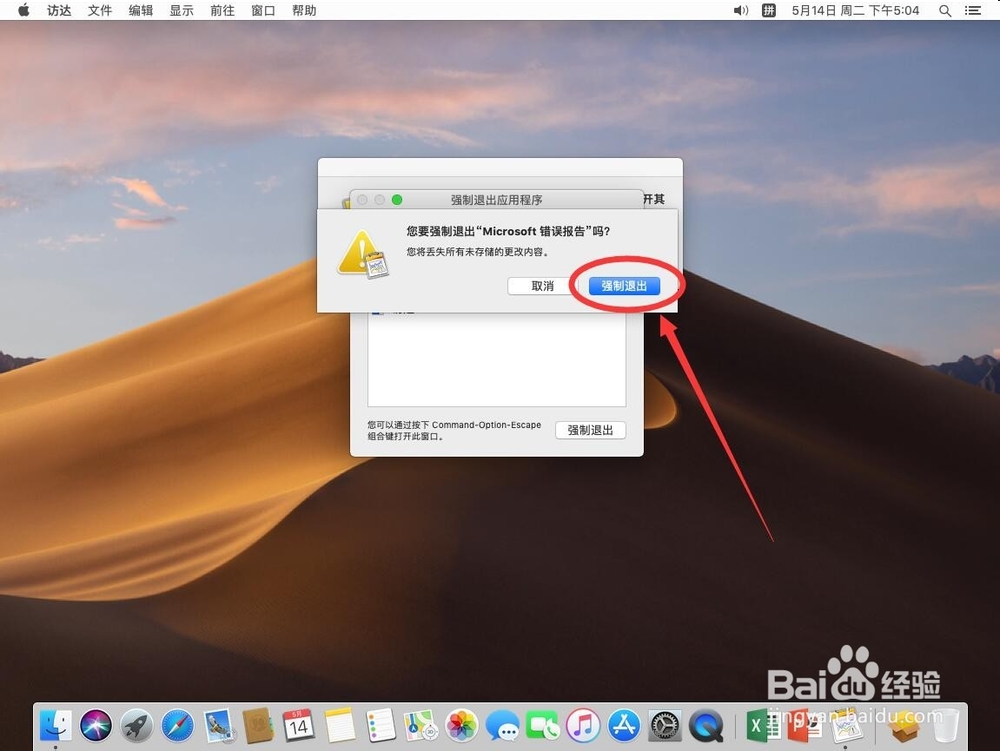The image size is (1000, 751).
Task: Open the 文件 menu
Action: point(100,10)
